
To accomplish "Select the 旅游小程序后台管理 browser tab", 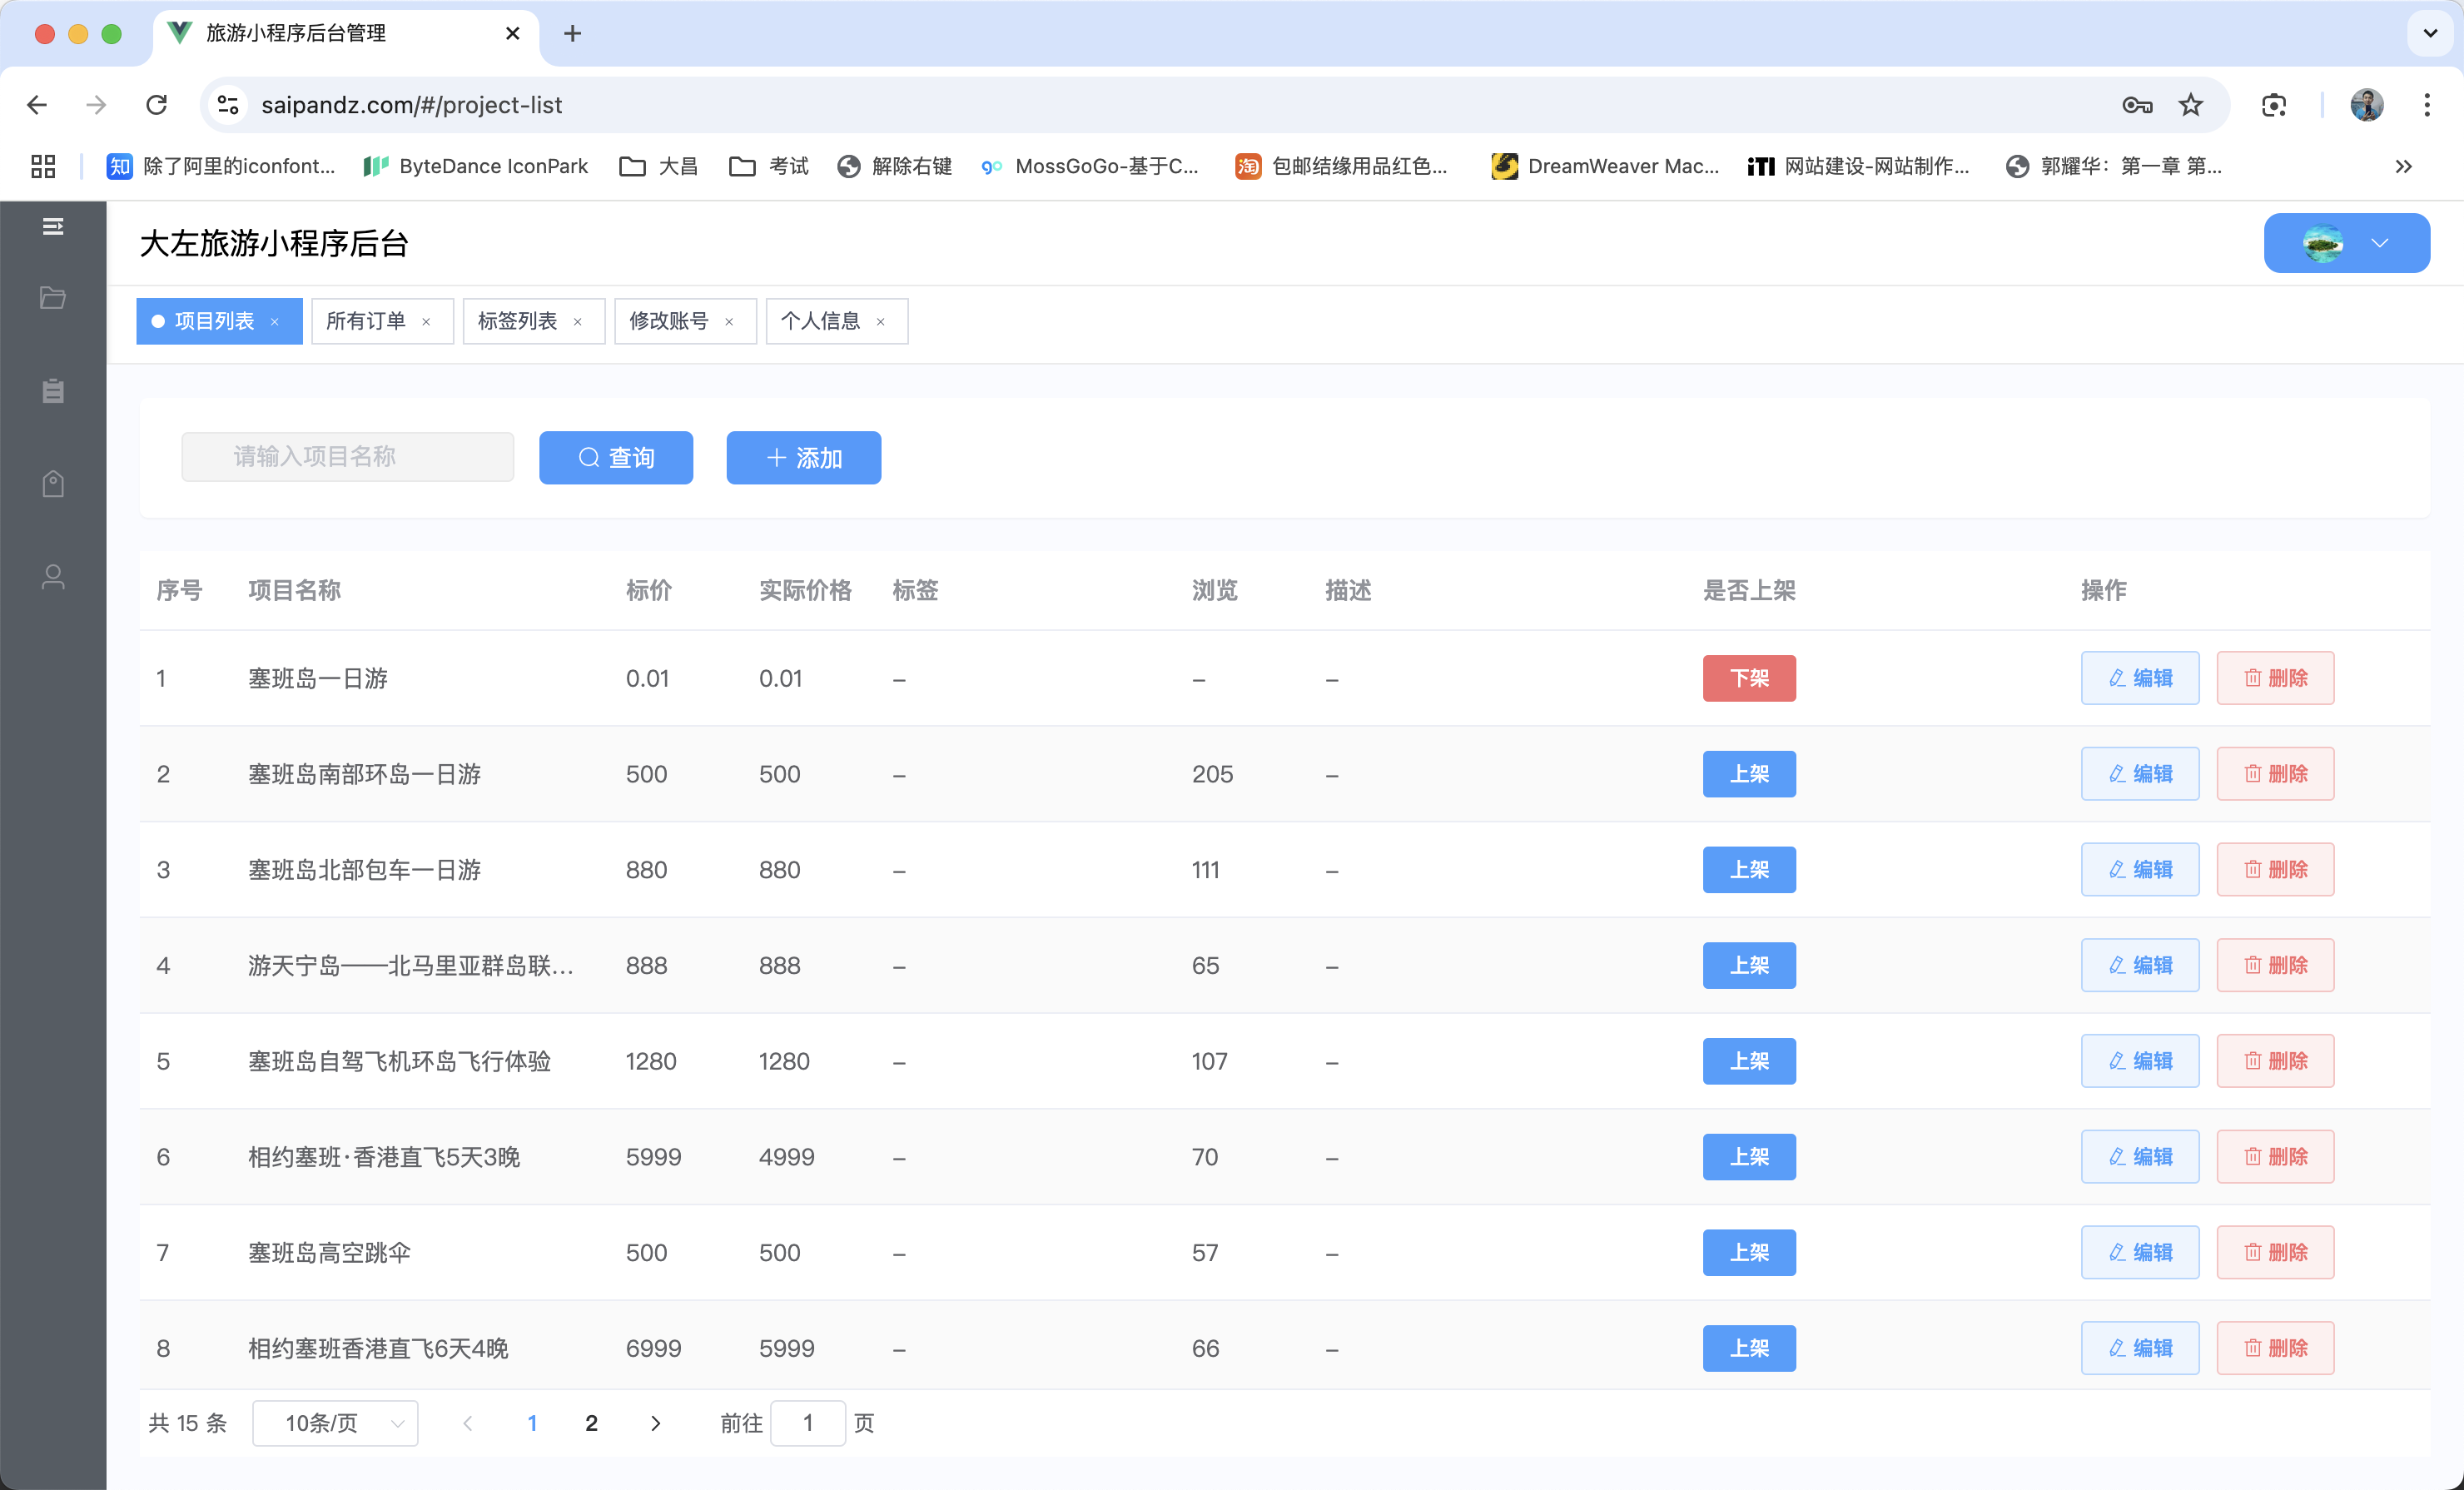I will click(345, 34).
